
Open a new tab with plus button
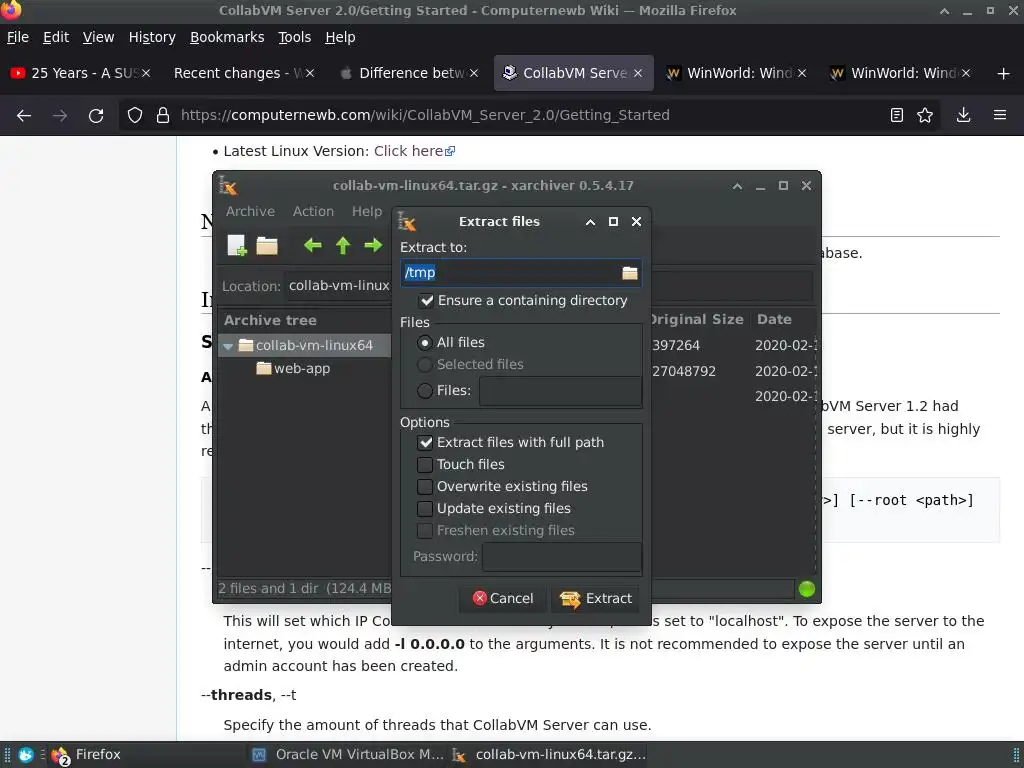[1004, 73]
